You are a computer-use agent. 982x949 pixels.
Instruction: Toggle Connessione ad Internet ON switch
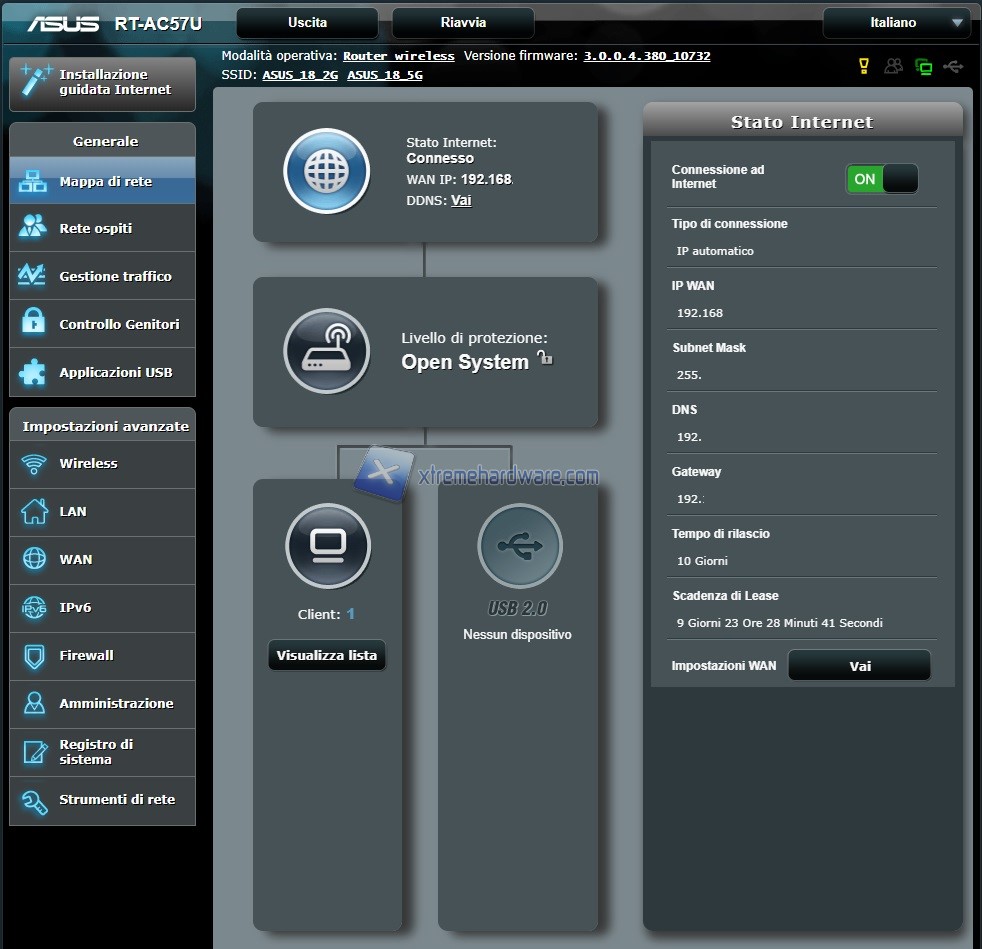click(881, 179)
